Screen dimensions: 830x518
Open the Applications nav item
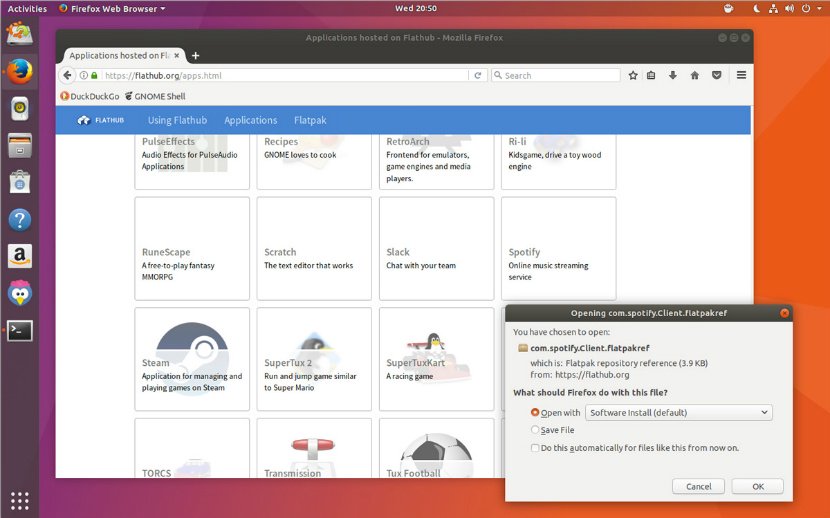coord(250,120)
